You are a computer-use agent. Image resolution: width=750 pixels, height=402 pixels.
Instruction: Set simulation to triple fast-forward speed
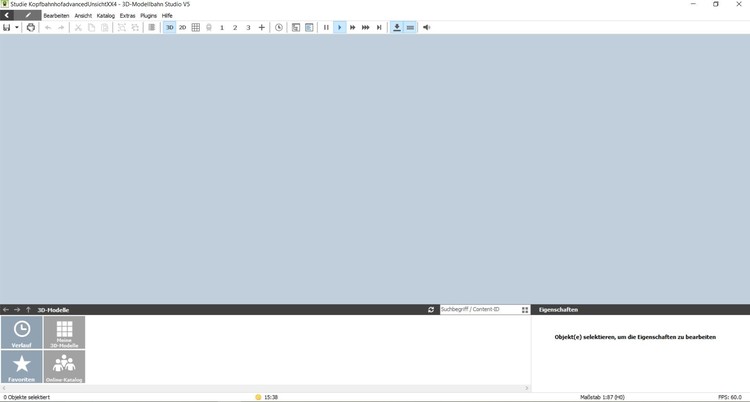[366, 28]
